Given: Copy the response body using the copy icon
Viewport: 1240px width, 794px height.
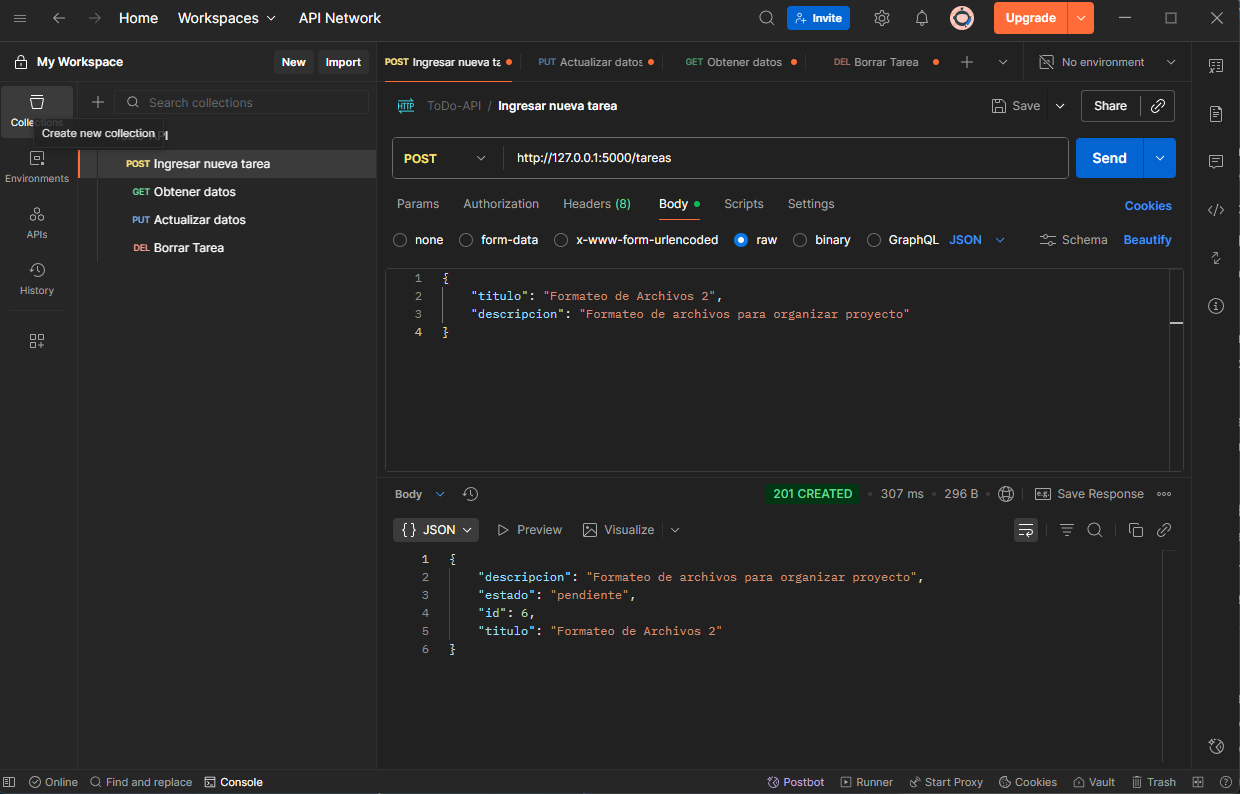Looking at the screenshot, I should pos(1136,530).
